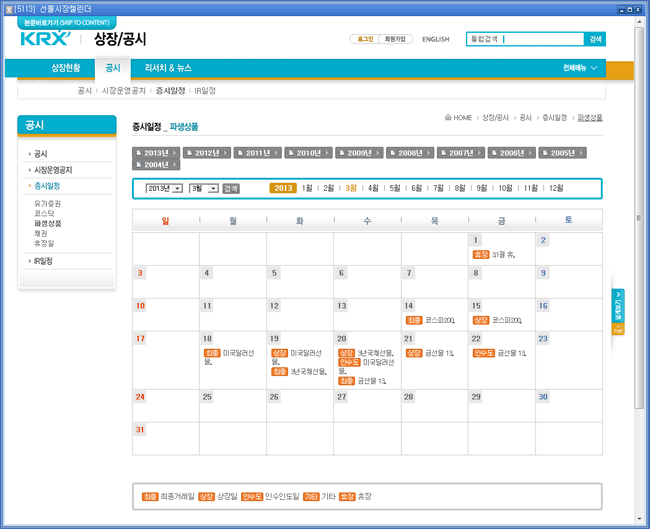The width and height of the screenshot is (650, 529).
Task: Click the KRX logo
Action: click(x=46, y=39)
